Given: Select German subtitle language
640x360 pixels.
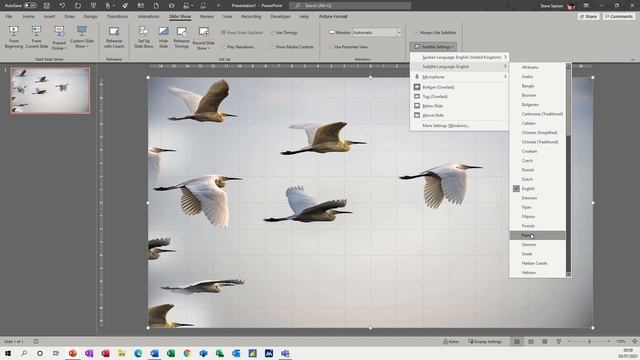Looking at the screenshot, I should (x=538, y=244).
